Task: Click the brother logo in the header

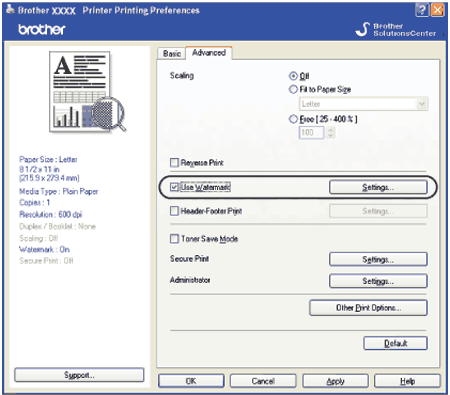Action: click(42, 30)
